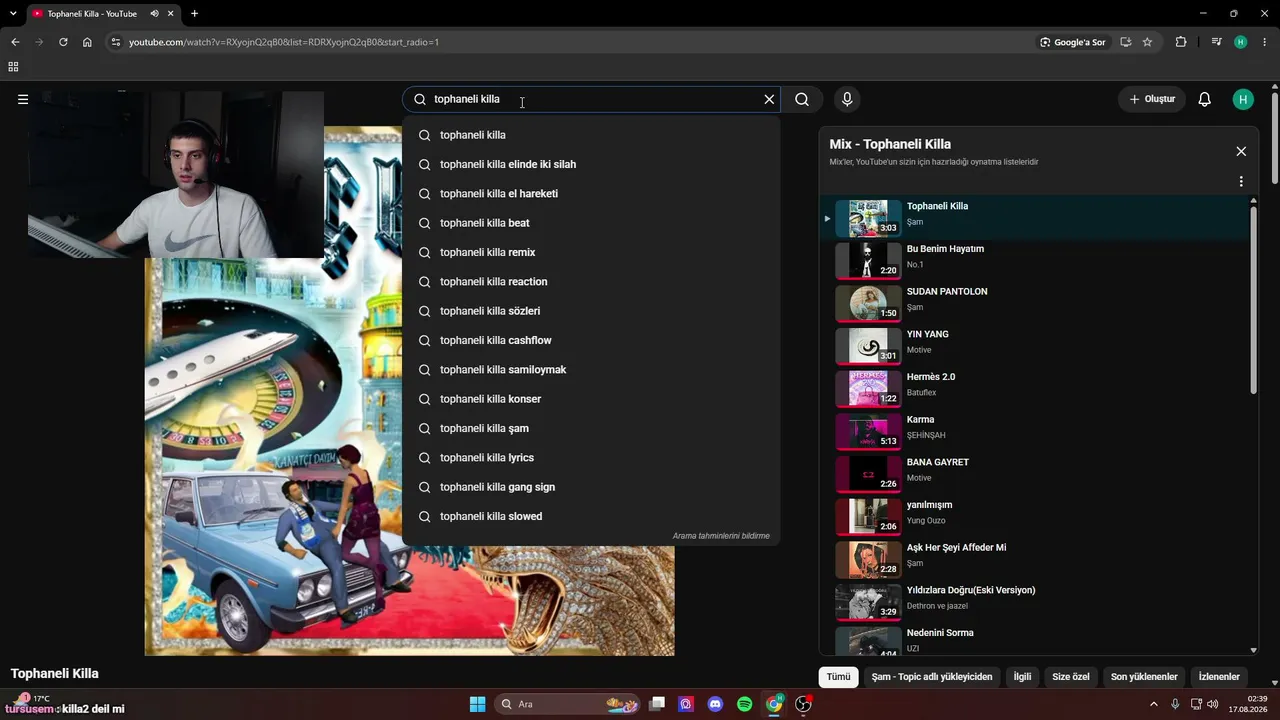Select suggestion 'tophaneli killa şam'
Image resolution: width=1280 pixels, height=720 pixels.
click(x=591, y=428)
